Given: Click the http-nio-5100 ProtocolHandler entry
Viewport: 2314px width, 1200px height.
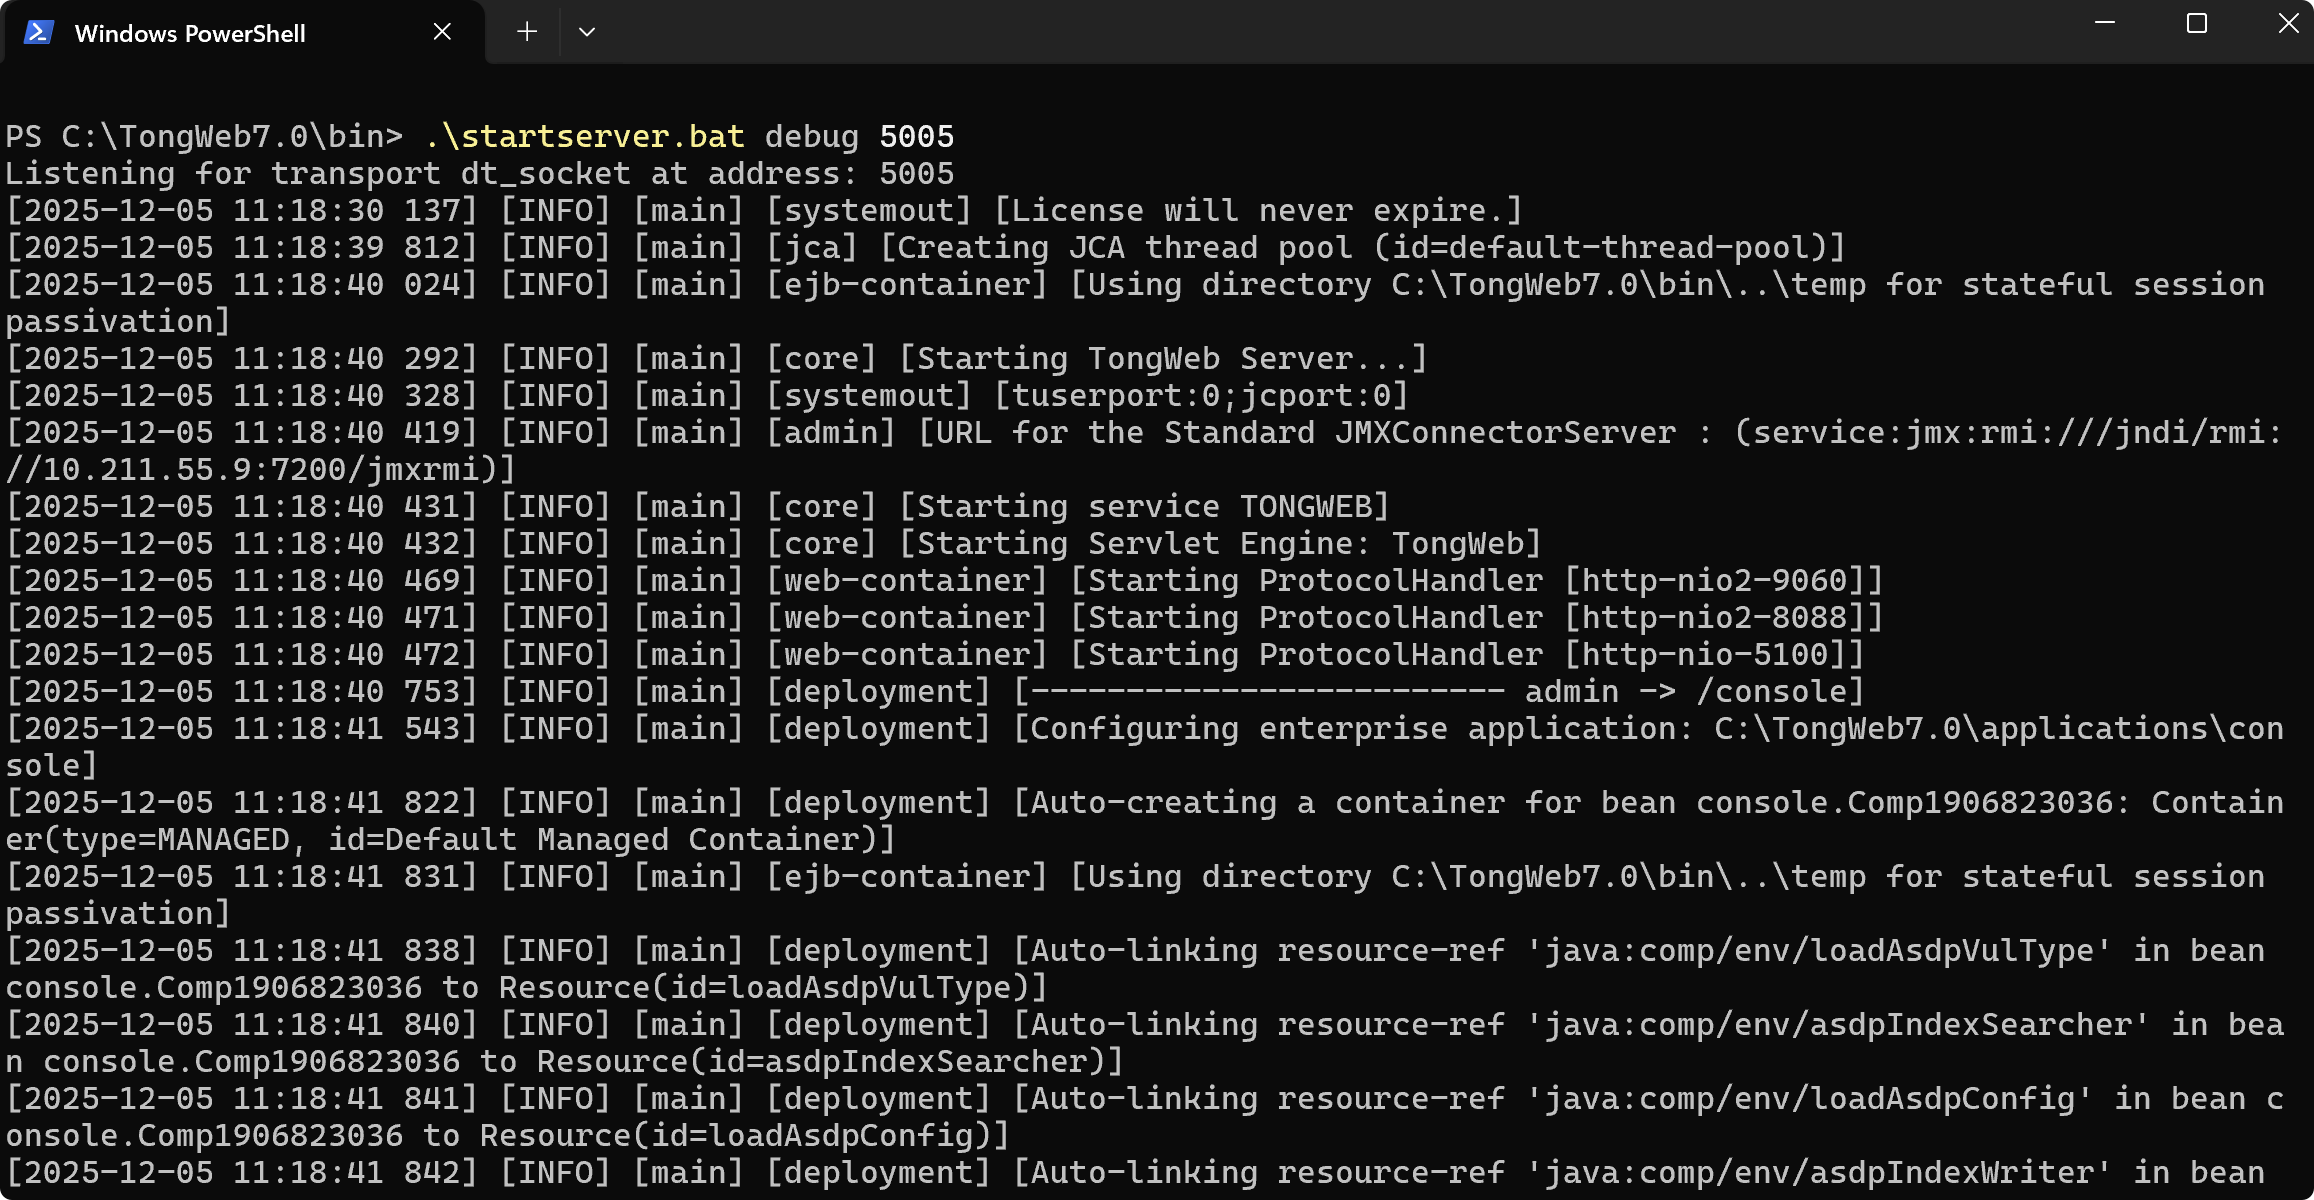Looking at the screenshot, I should tap(1705, 655).
